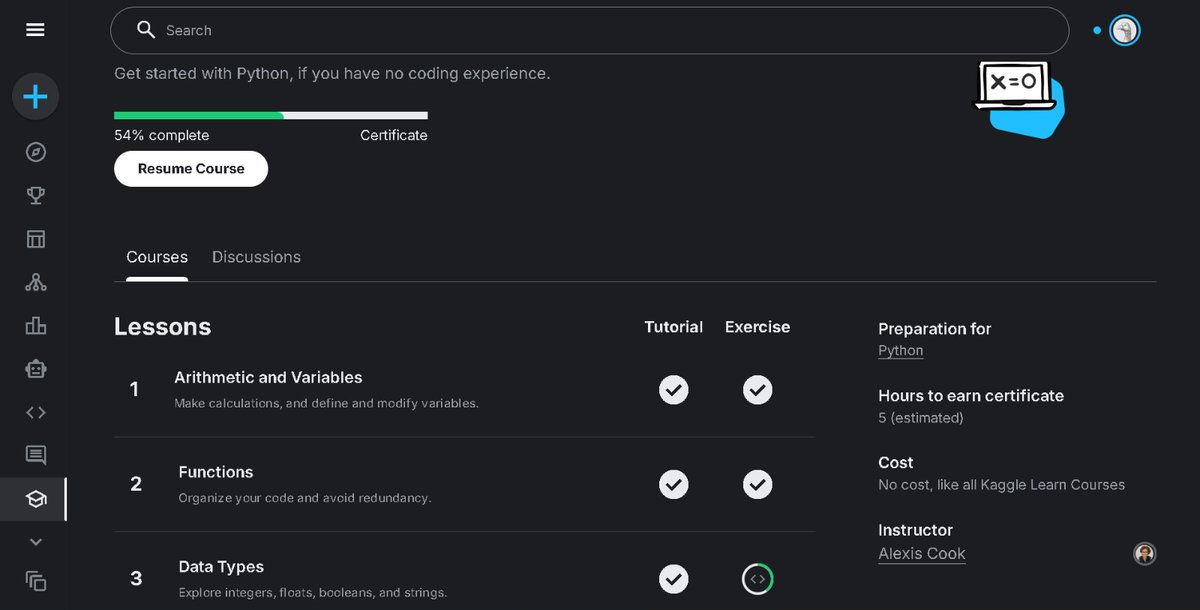Click the 'Cost' heading
Image resolution: width=1200 pixels, height=610 pixels.
pyautogui.click(x=896, y=463)
